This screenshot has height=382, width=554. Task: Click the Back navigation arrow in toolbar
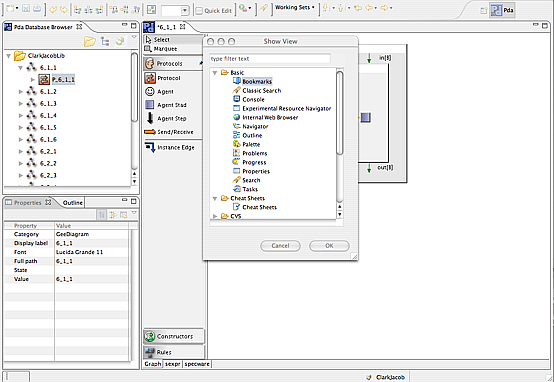(x=368, y=8)
